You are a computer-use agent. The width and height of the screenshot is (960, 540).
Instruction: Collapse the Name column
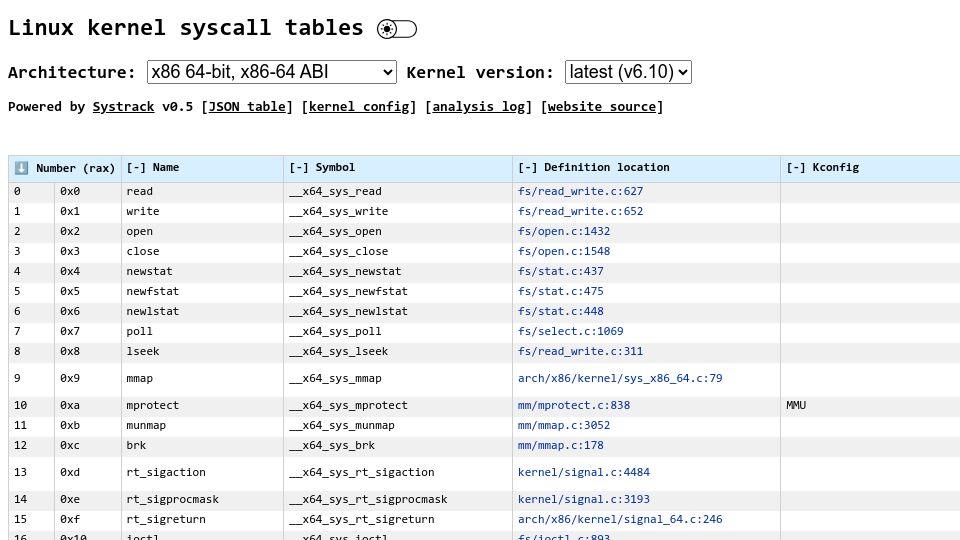[136, 168]
